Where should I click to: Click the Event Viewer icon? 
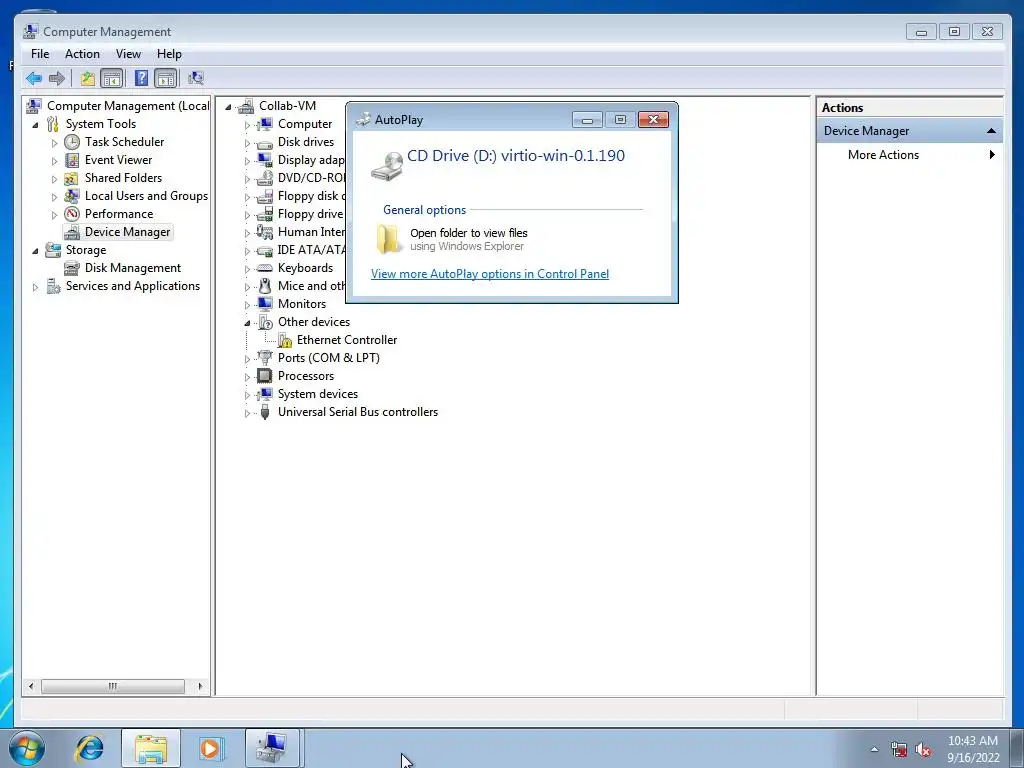pyautogui.click(x=72, y=160)
